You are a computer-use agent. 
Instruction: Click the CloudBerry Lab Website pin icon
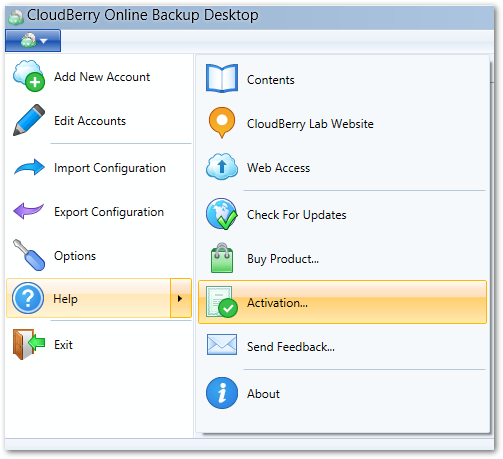click(x=222, y=123)
